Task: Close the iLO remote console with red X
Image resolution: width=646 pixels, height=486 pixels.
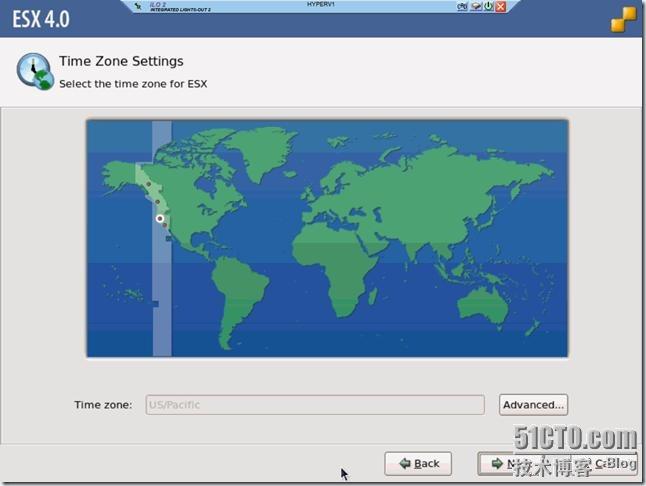Action: (x=501, y=6)
